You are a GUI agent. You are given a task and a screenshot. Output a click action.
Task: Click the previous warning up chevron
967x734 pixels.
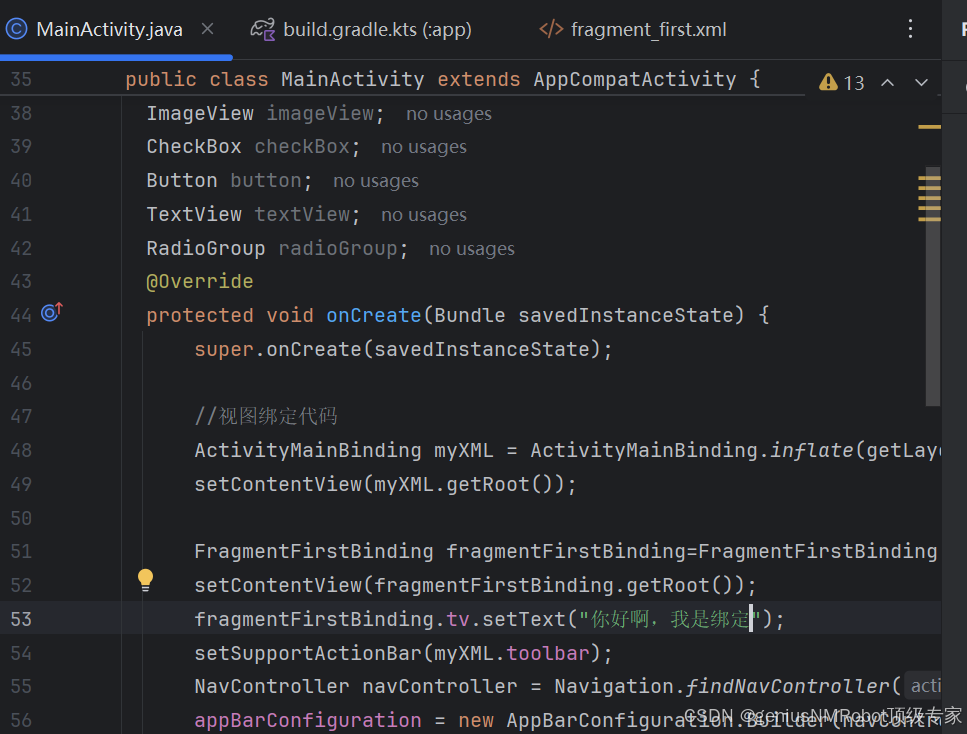[888, 83]
